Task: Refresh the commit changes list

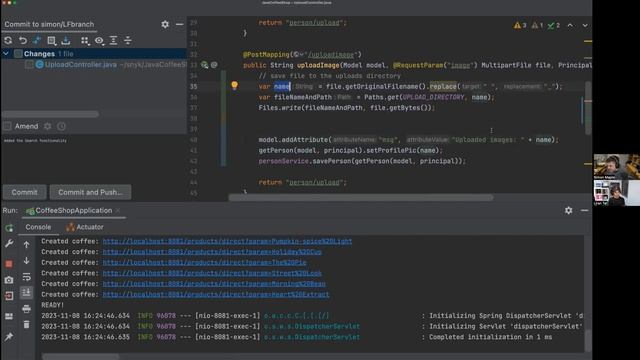Action: [x=8, y=40]
